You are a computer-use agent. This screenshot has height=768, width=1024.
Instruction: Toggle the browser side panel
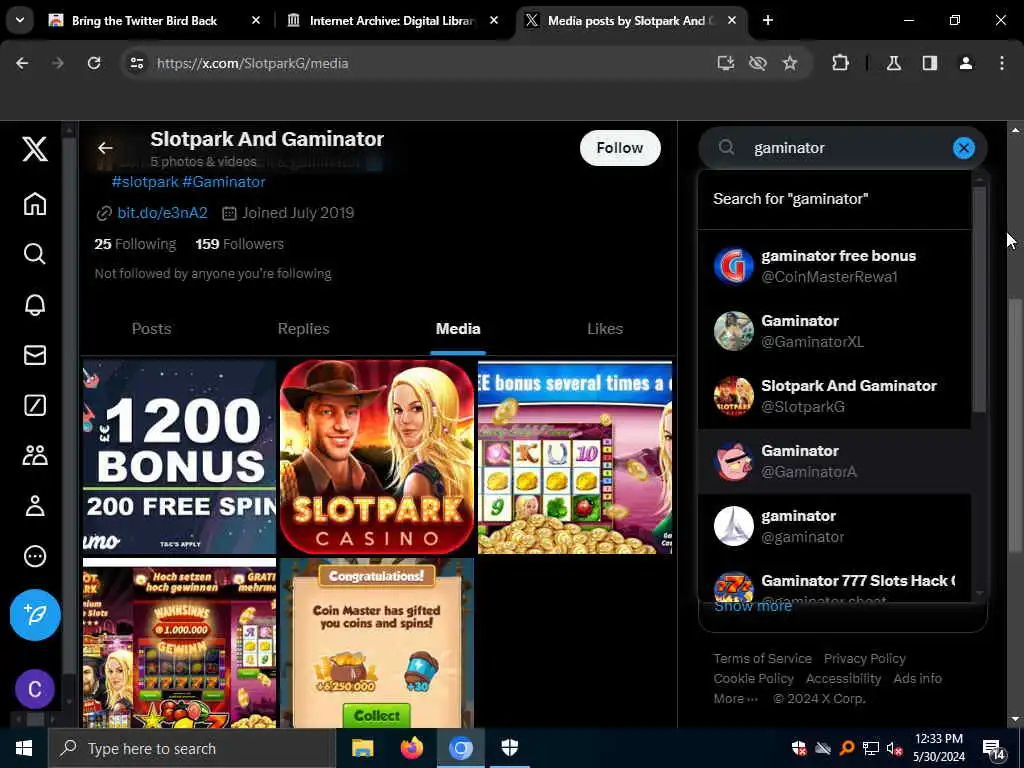[x=930, y=63]
